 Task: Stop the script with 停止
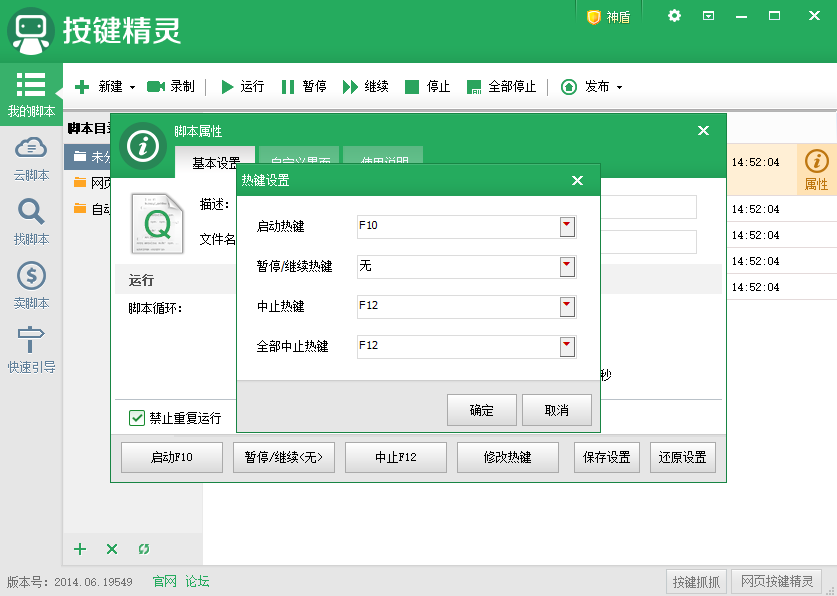click(428, 87)
